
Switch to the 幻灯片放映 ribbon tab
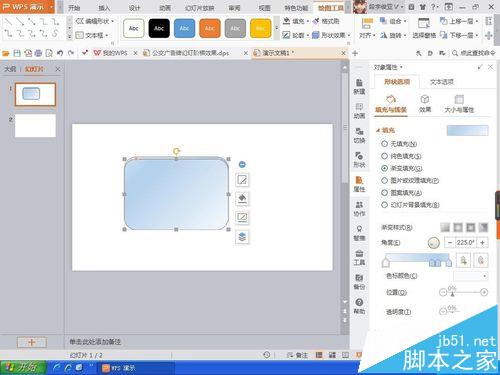(199, 8)
